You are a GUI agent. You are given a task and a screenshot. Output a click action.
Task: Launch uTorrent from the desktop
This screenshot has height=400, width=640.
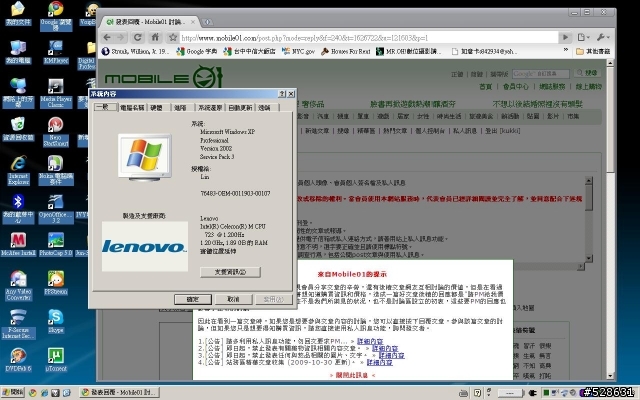coord(56,360)
